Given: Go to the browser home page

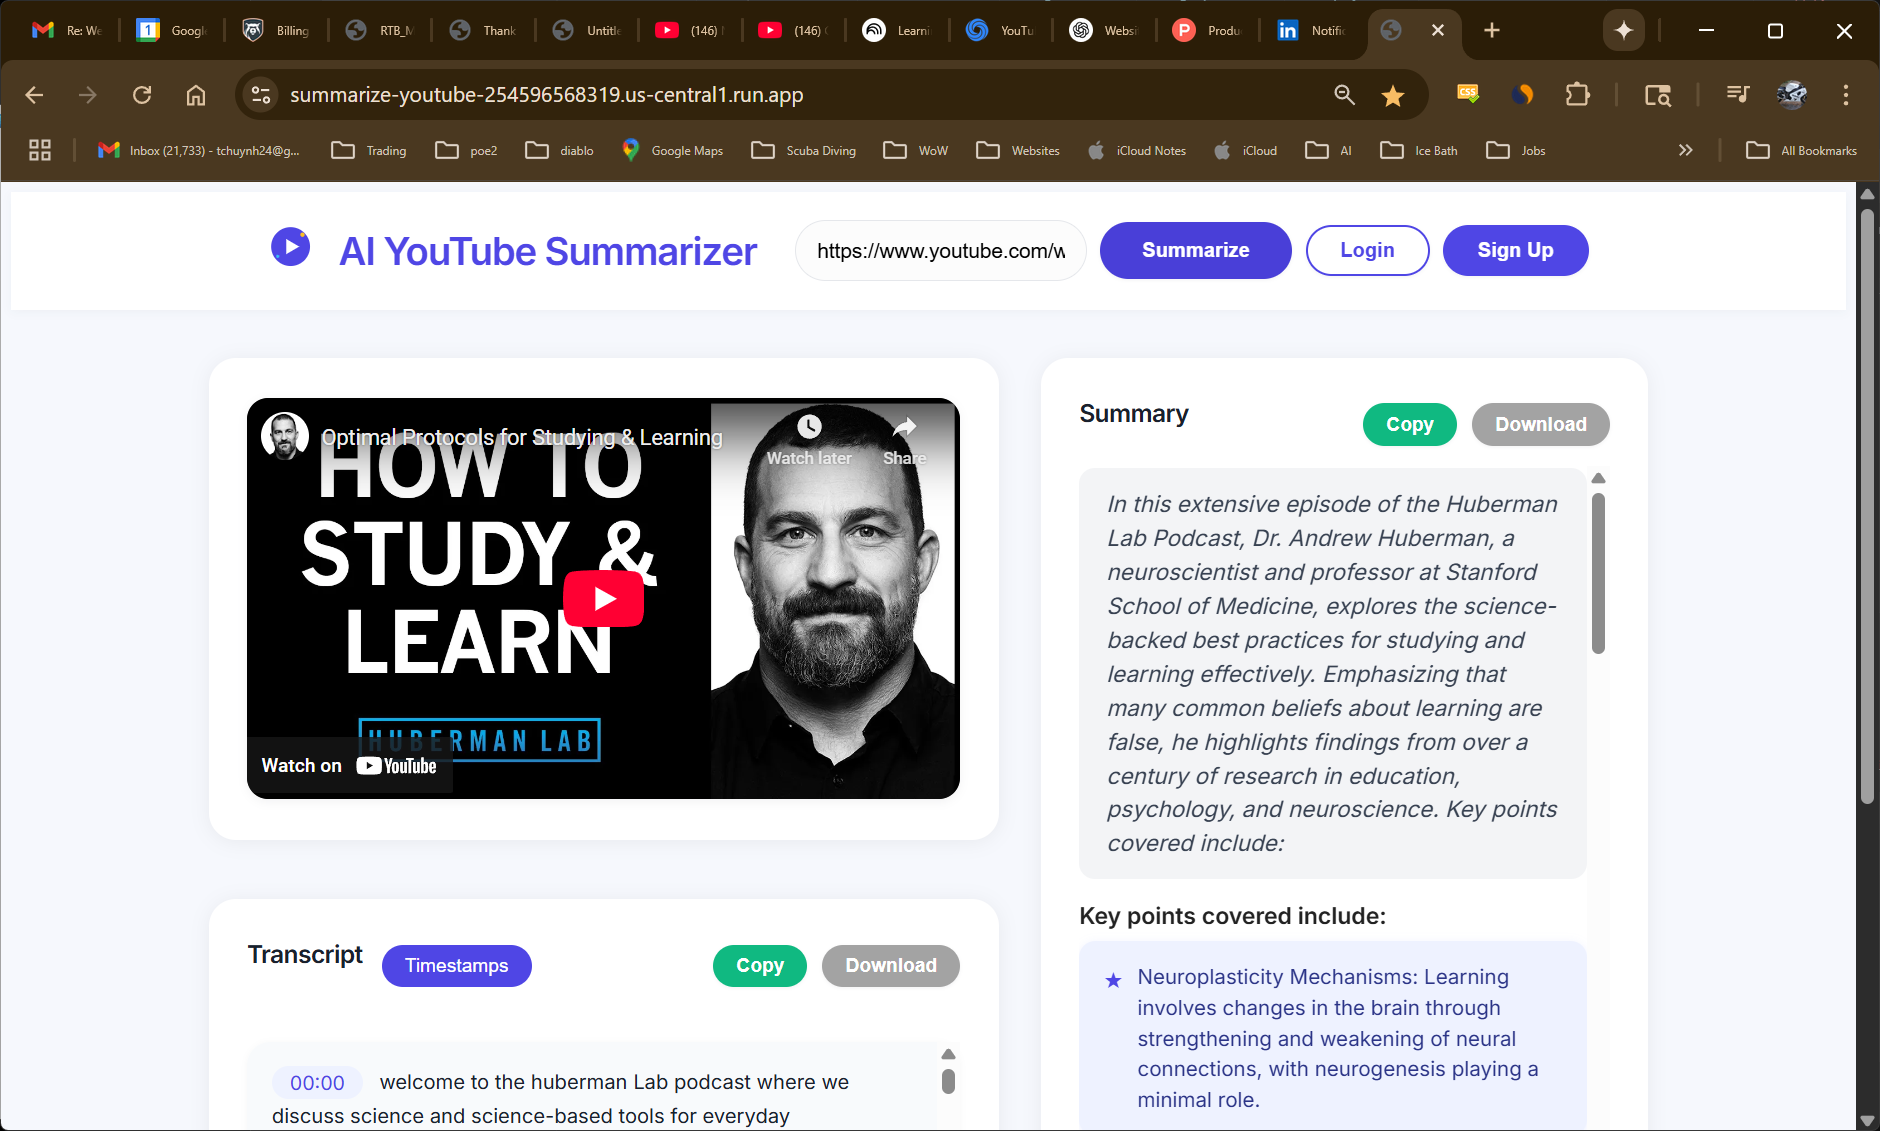Looking at the screenshot, I should coord(196,95).
